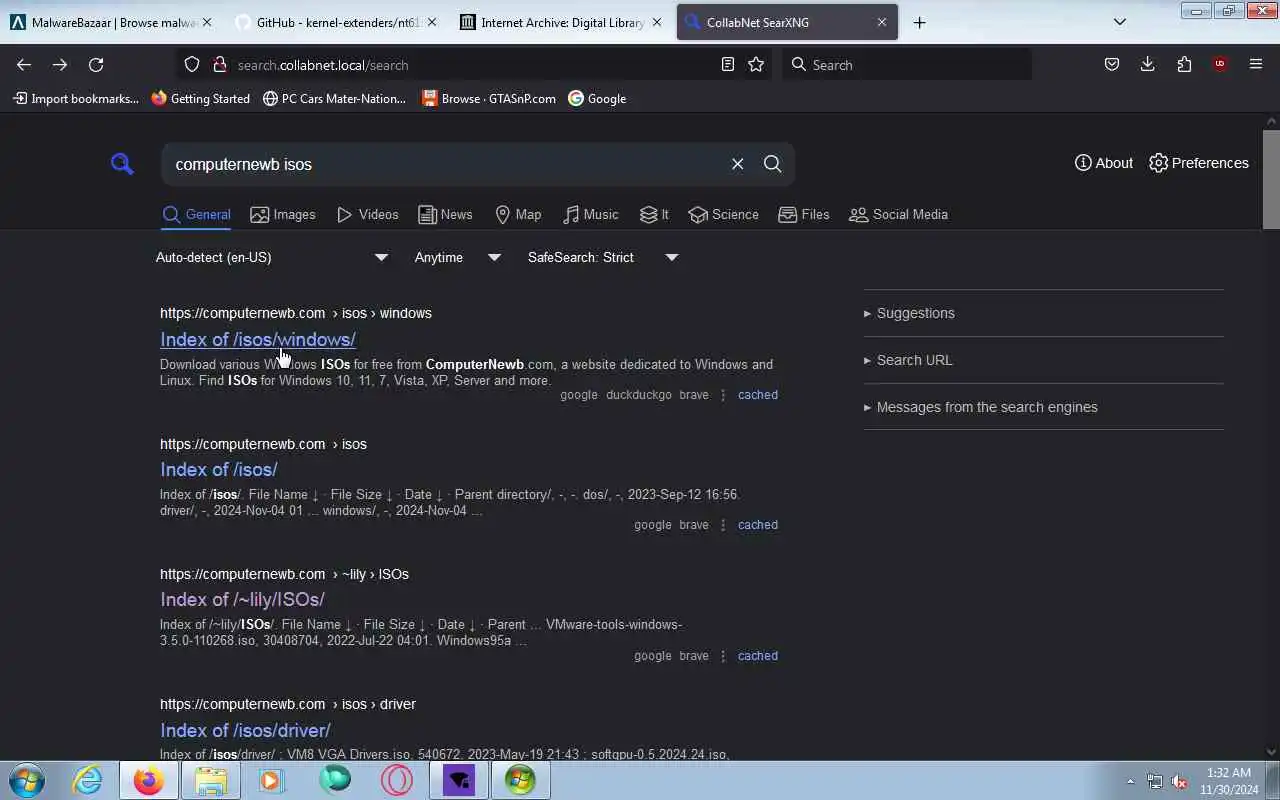1280x800 pixels.
Task: Open the Extensions puzzle icon
Action: coord(1184,64)
